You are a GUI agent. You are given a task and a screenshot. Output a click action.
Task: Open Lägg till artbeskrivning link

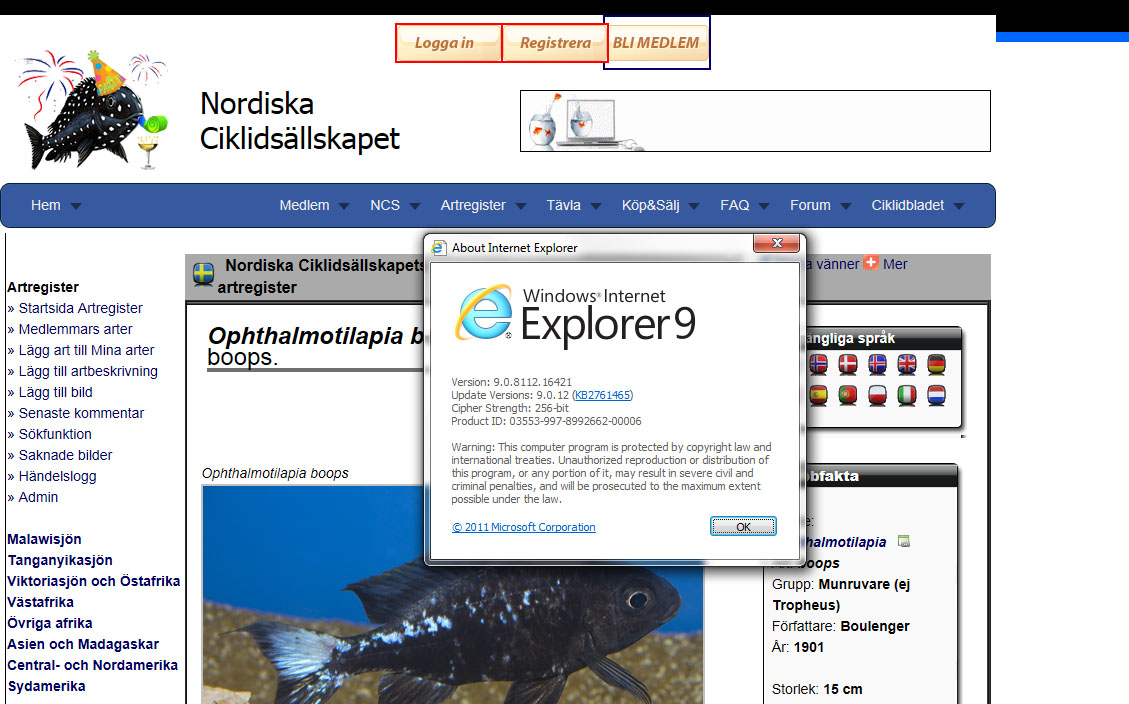point(88,371)
